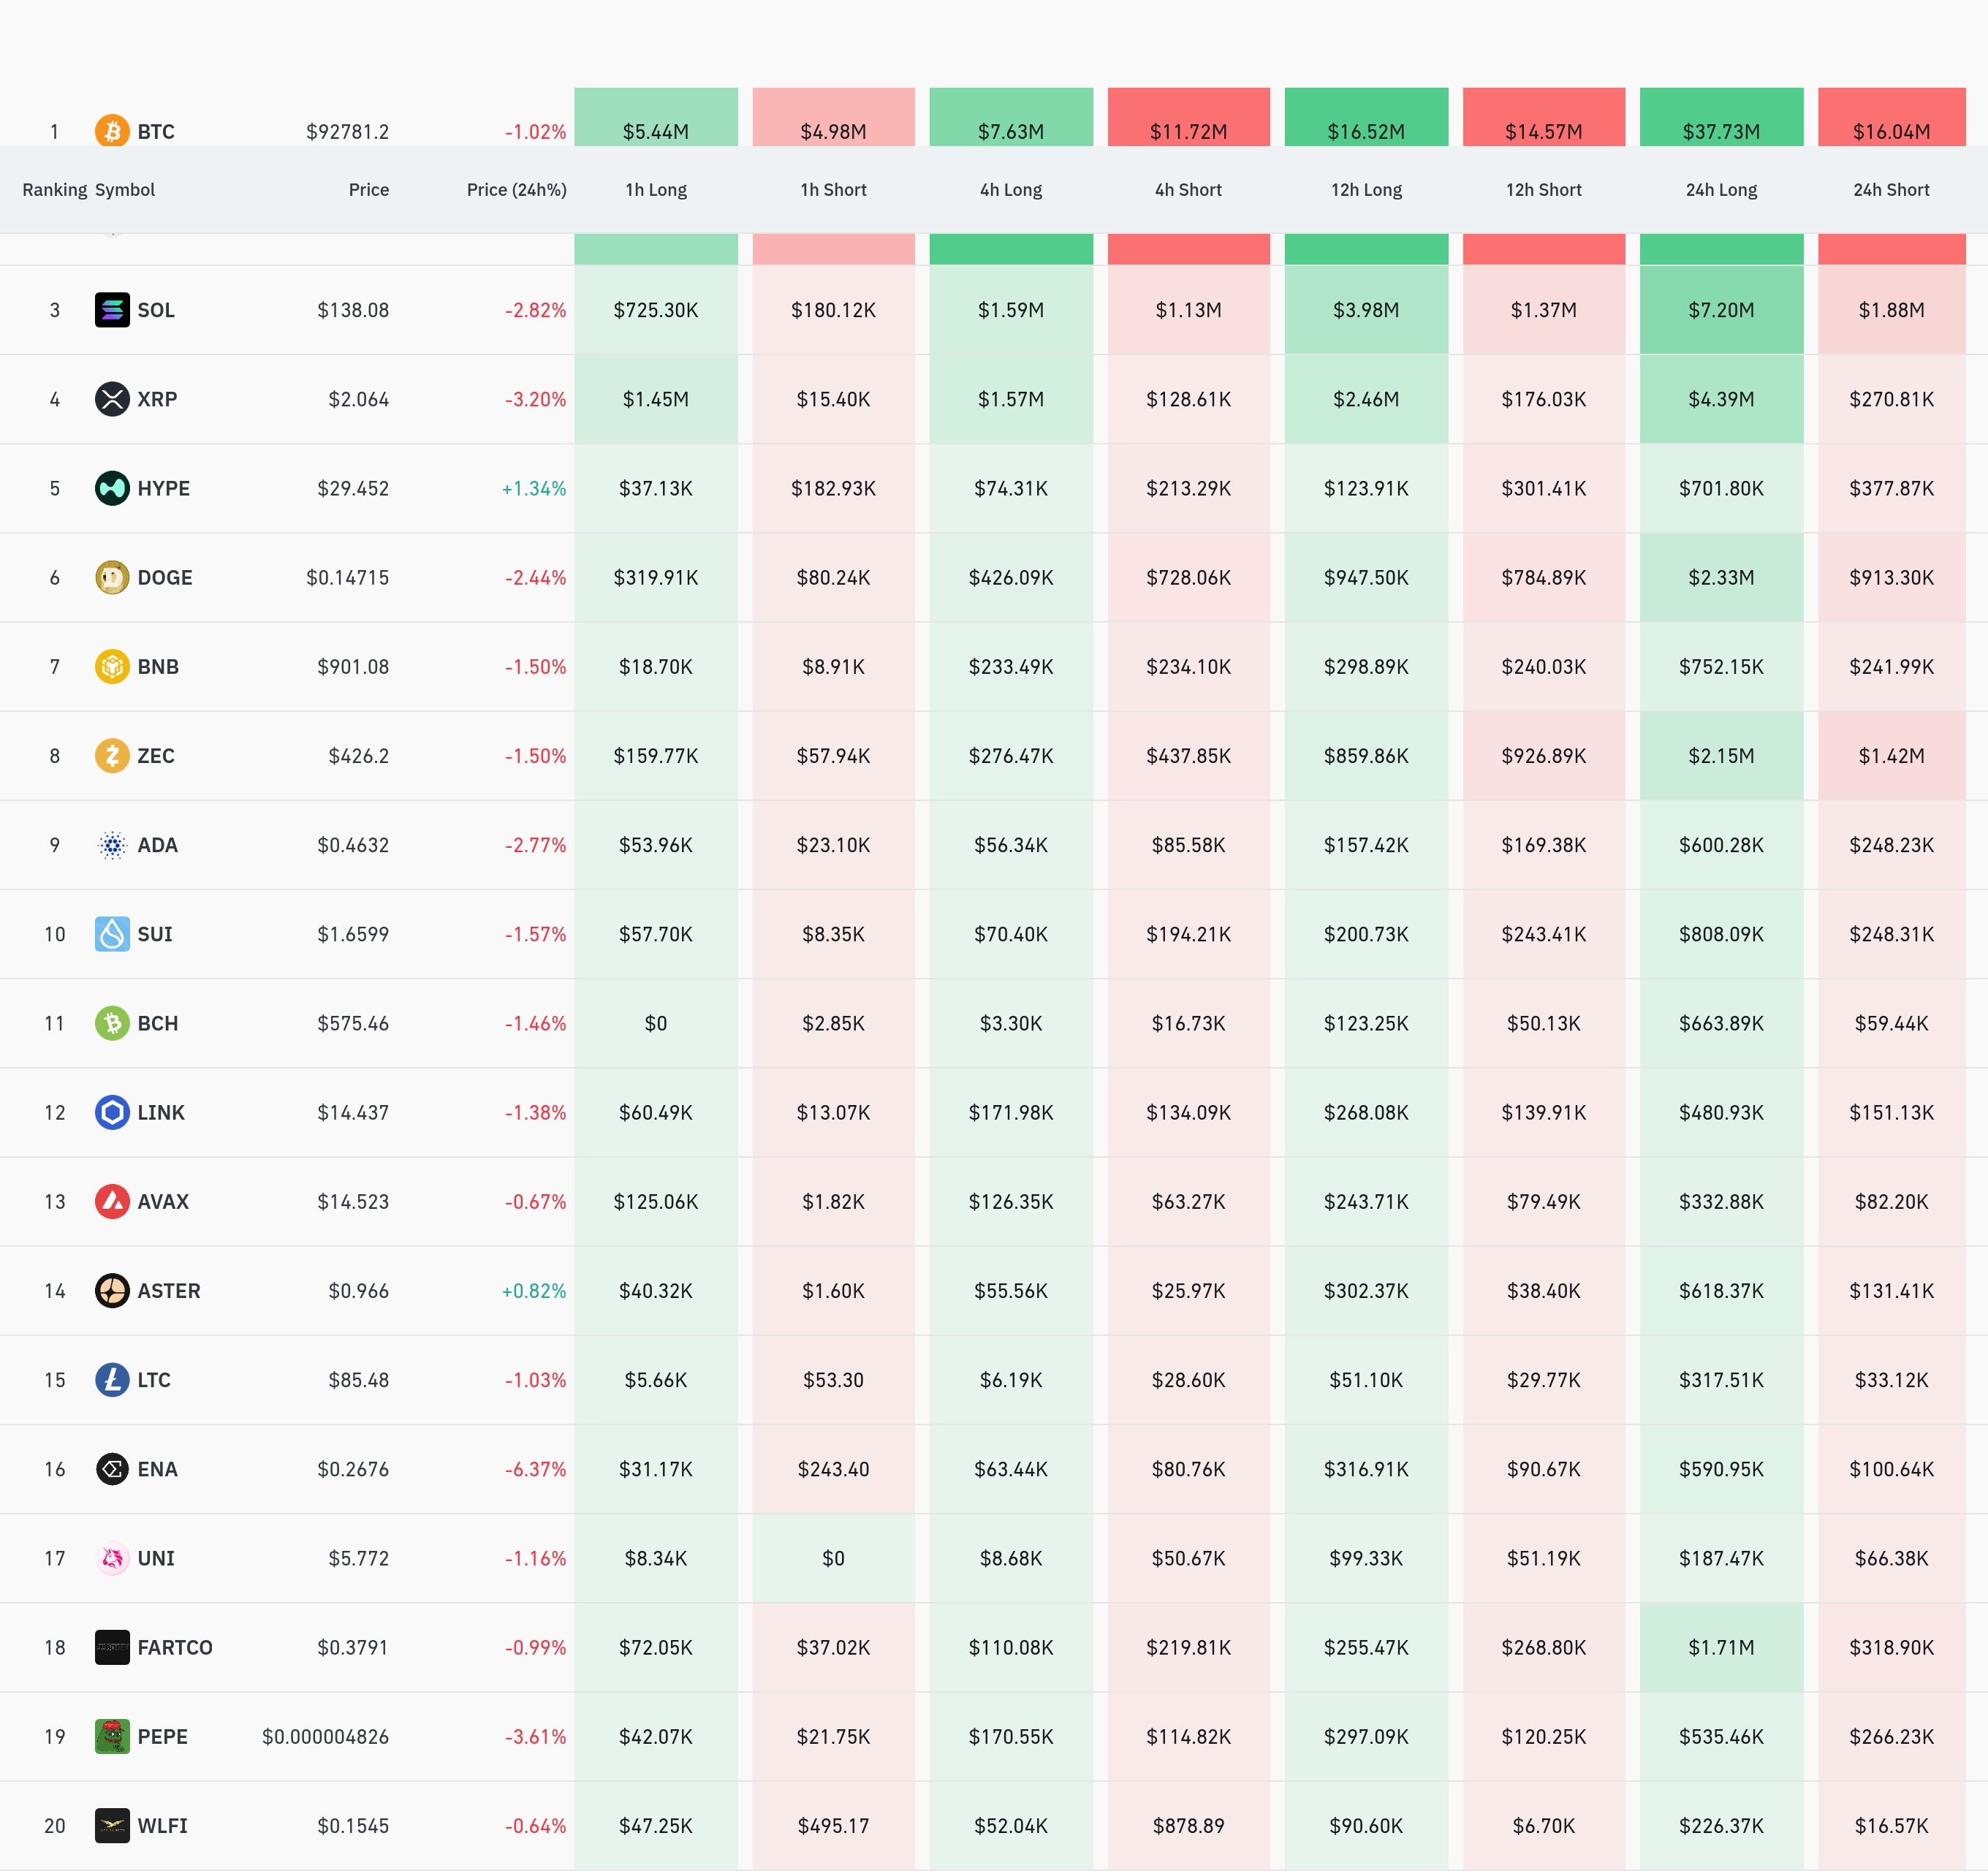The height and width of the screenshot is (1871, 1988).
Task: Sort by Price (24h%) column header
Action: (x=516, y=190)
